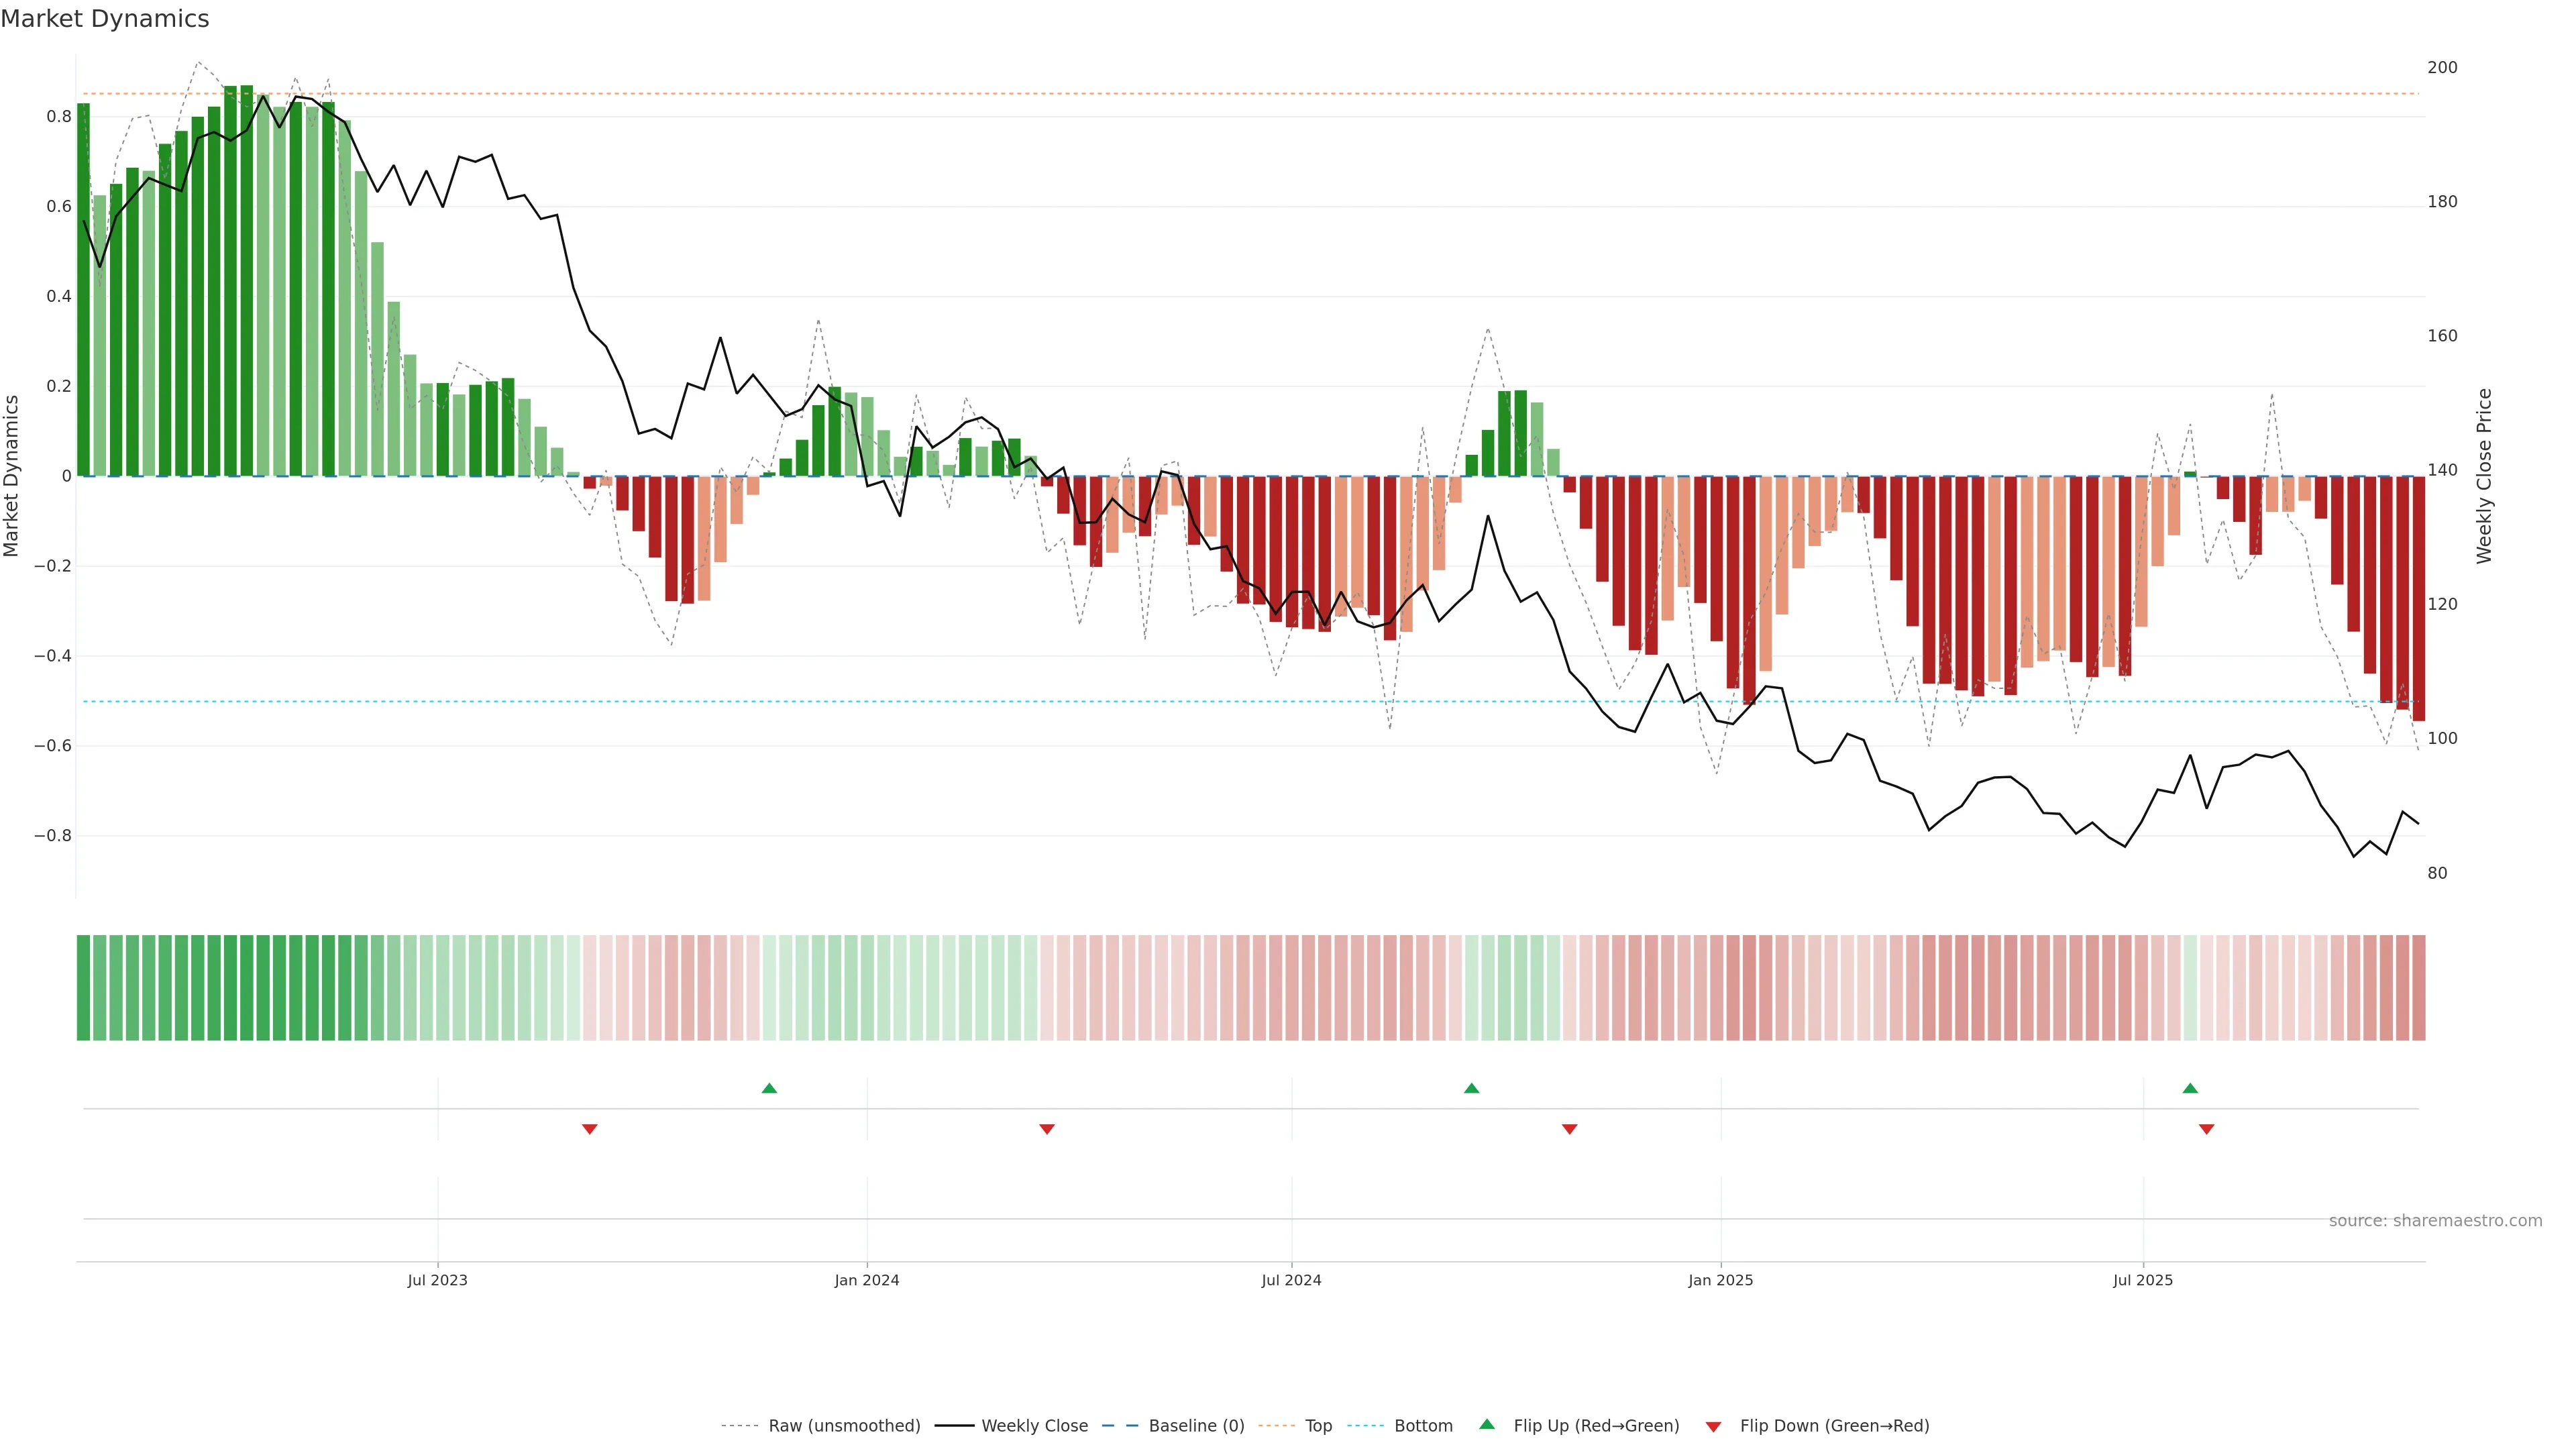Click the Top legend entry

[1318, 1426]
